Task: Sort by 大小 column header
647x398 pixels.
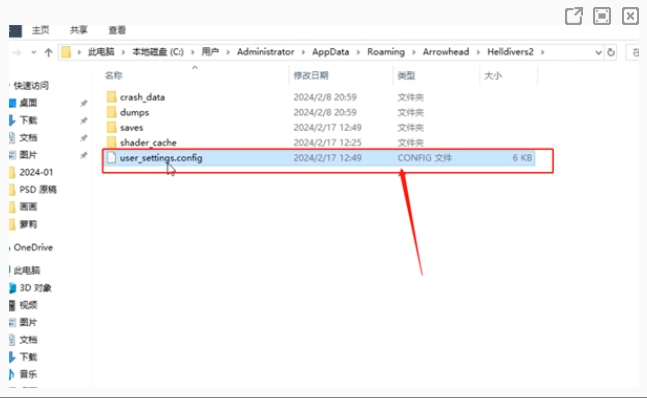Action: point(493,75)
